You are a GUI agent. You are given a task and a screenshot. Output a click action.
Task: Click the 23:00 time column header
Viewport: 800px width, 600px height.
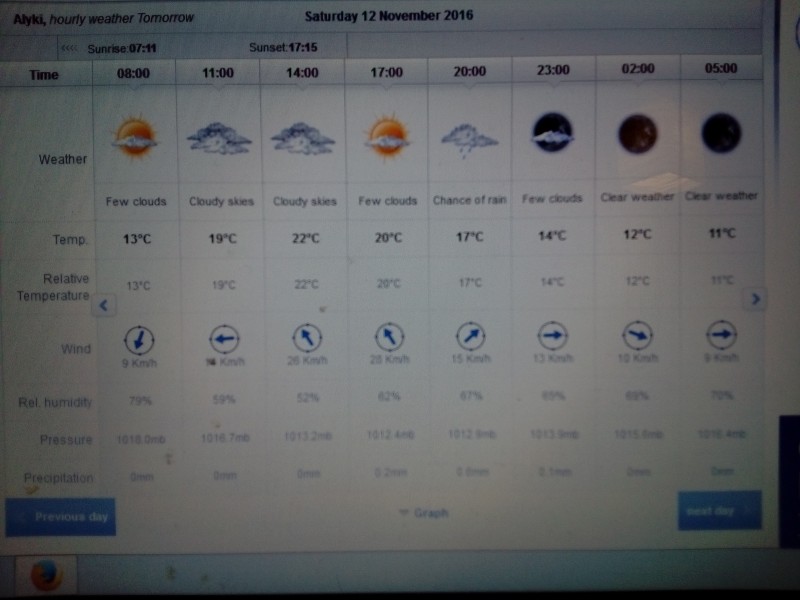(553, 69)
